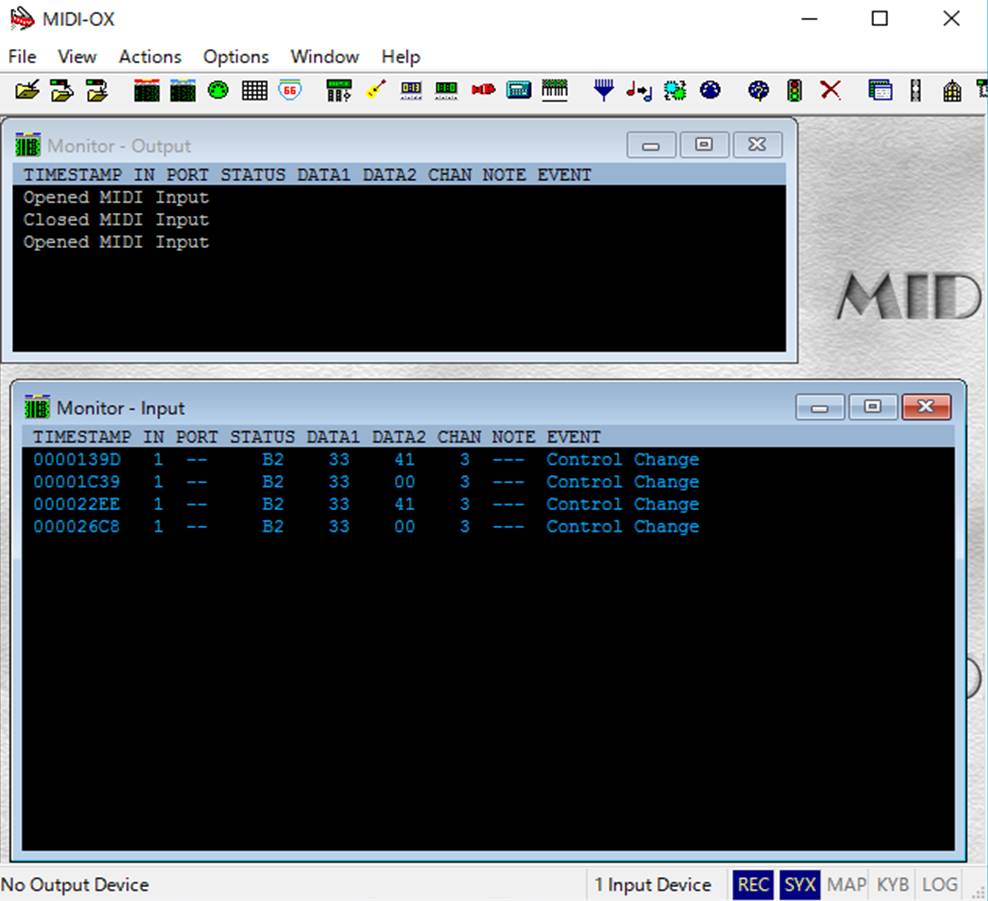
Task: Open the port routing grid icon
Action: point(254,91)
